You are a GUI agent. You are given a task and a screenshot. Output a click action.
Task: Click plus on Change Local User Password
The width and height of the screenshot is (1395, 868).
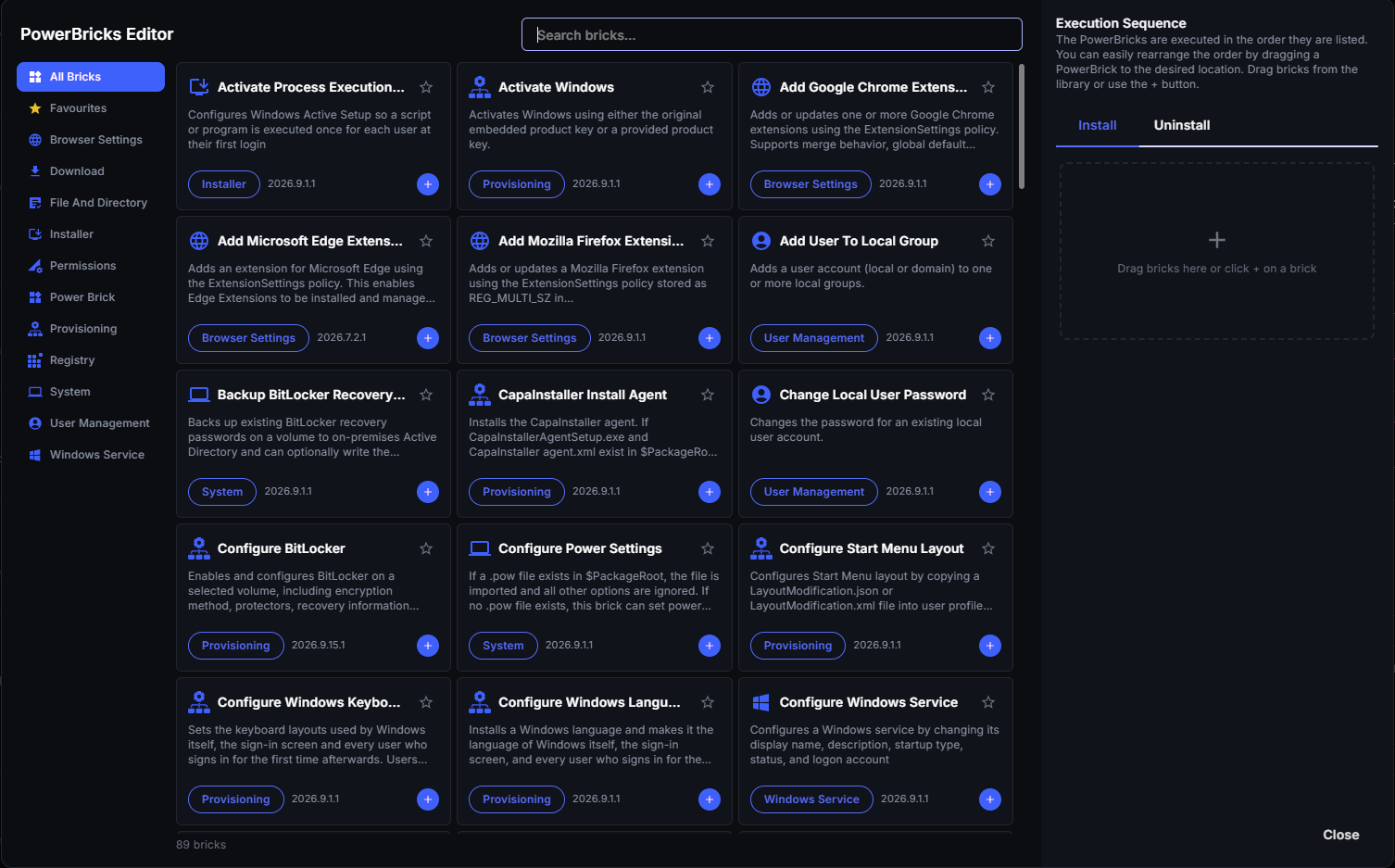pyautogui.click(x=990, y=492)
